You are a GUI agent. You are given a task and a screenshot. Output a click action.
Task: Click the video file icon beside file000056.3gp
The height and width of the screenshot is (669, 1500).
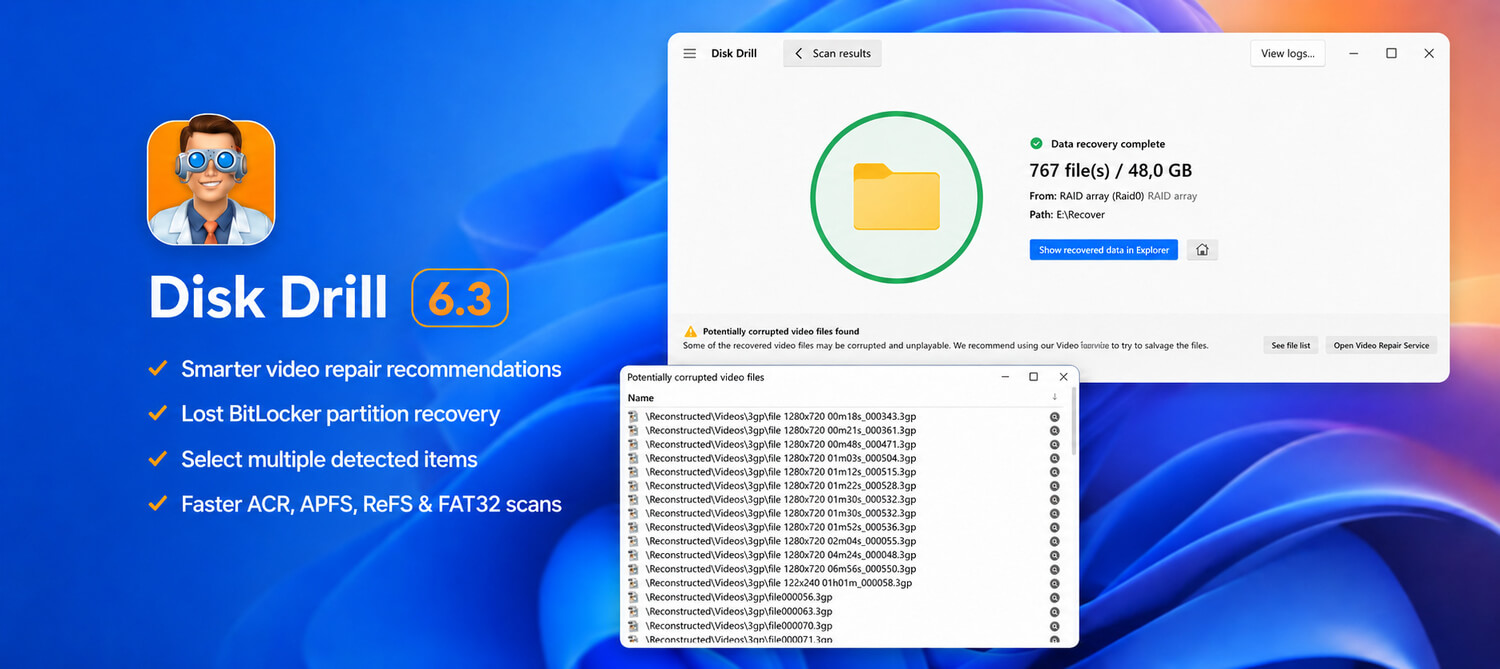click(633, 597)
